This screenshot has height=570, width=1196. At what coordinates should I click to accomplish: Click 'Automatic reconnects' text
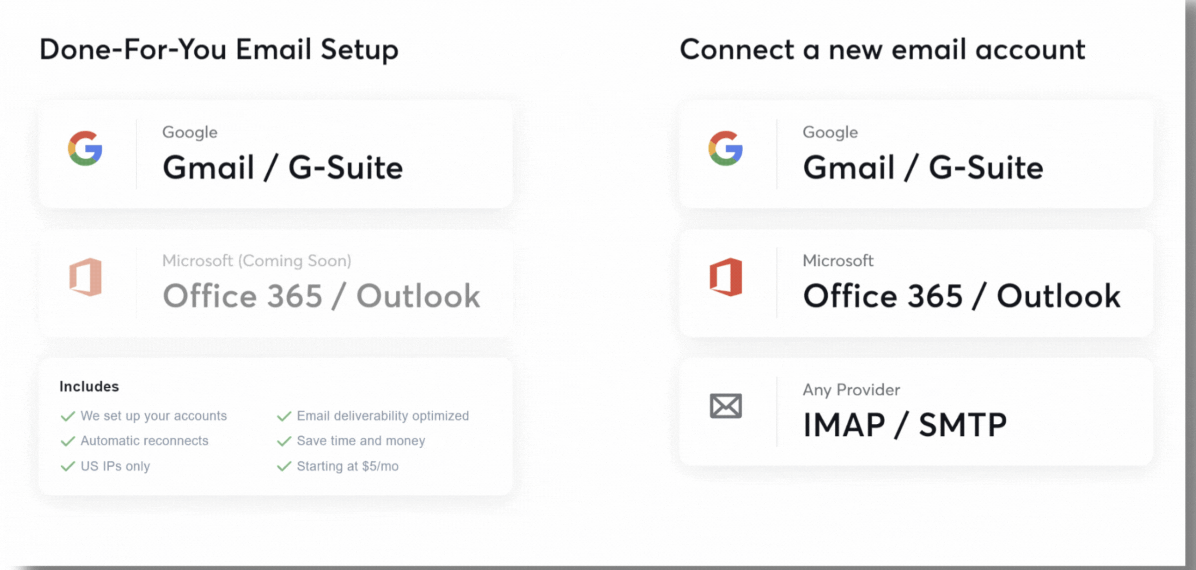[144, 441]
